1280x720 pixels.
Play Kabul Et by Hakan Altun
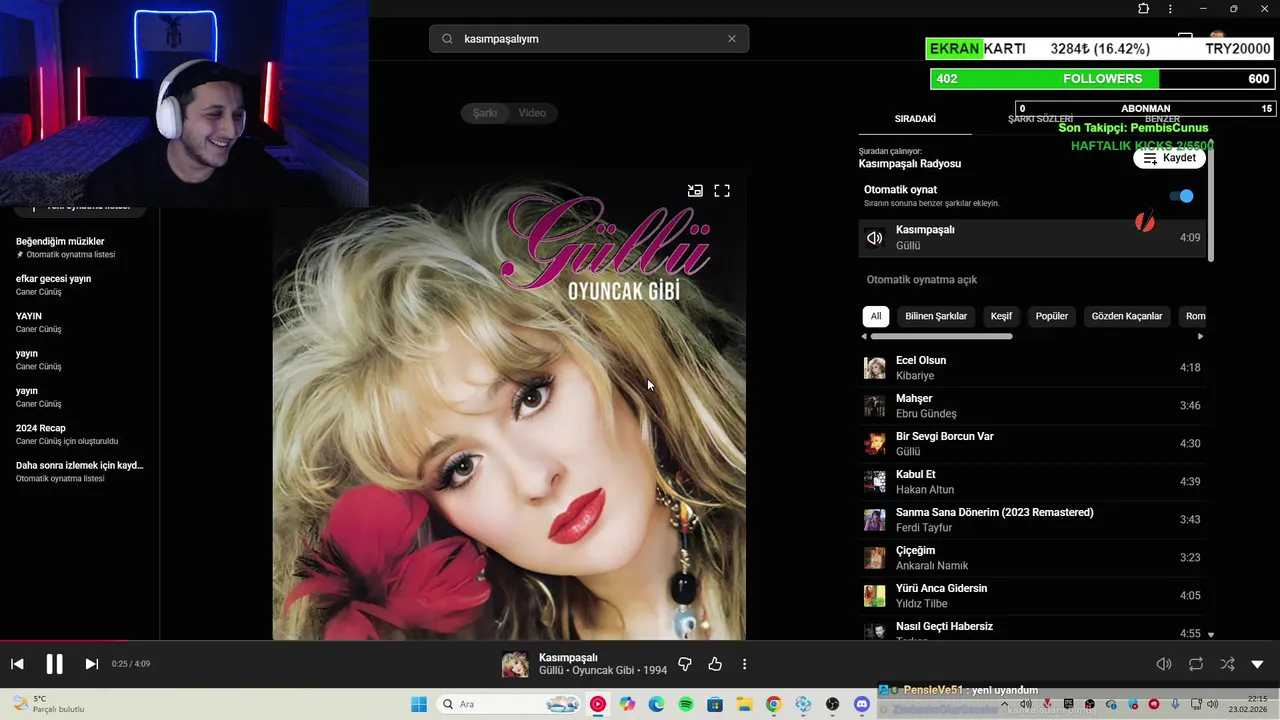point(1033,482)
